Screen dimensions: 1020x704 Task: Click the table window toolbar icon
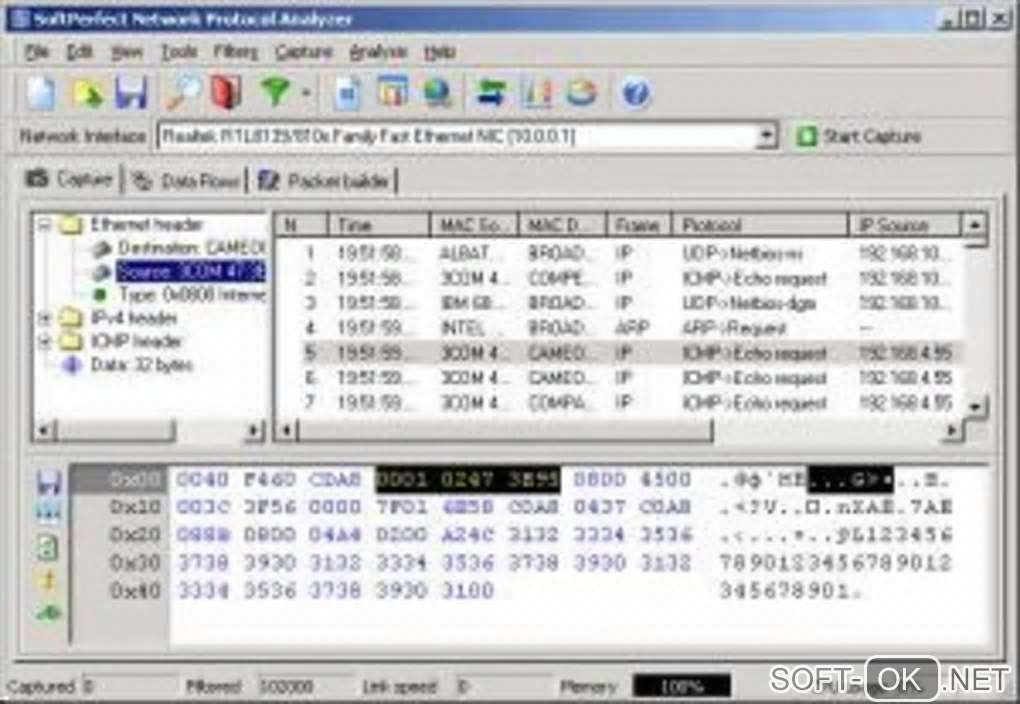click(393, 93)
